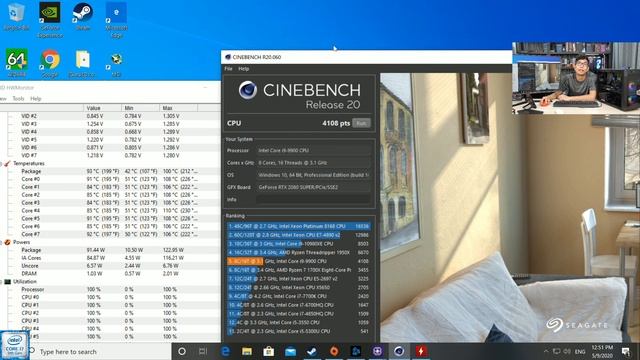Click the 4108 pts CPU score
The width and height of the screenshot is (640, 360).
[336, 123]
